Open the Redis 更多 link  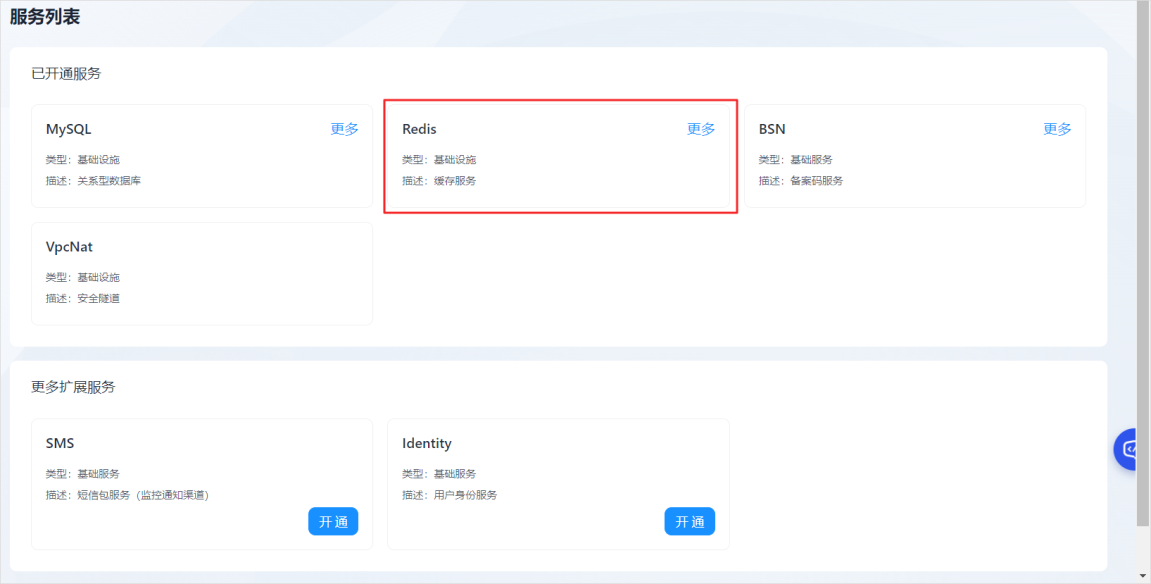point(701,129)
